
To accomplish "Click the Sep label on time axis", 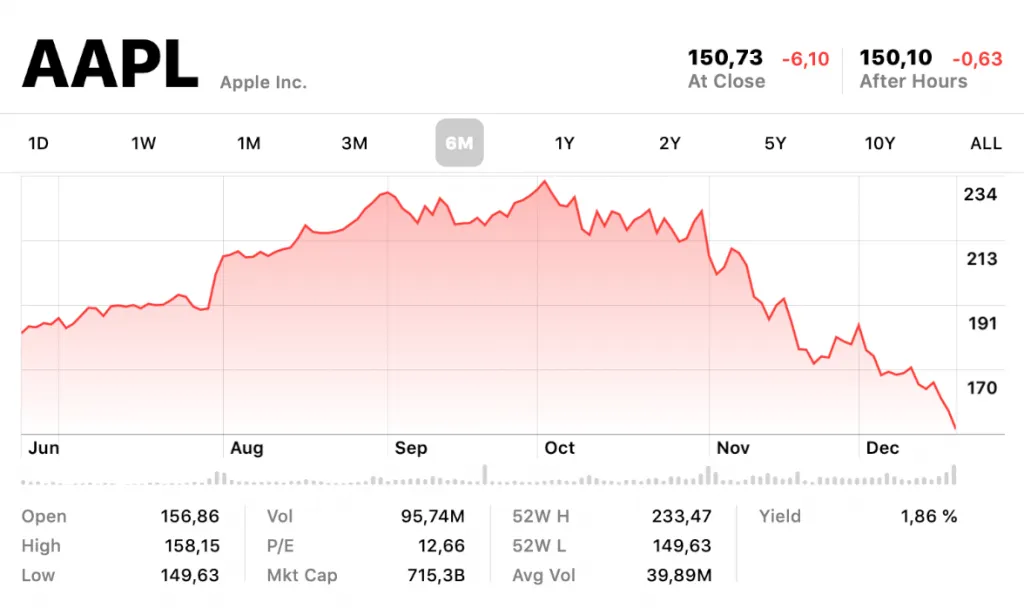I will click(411, 448).
